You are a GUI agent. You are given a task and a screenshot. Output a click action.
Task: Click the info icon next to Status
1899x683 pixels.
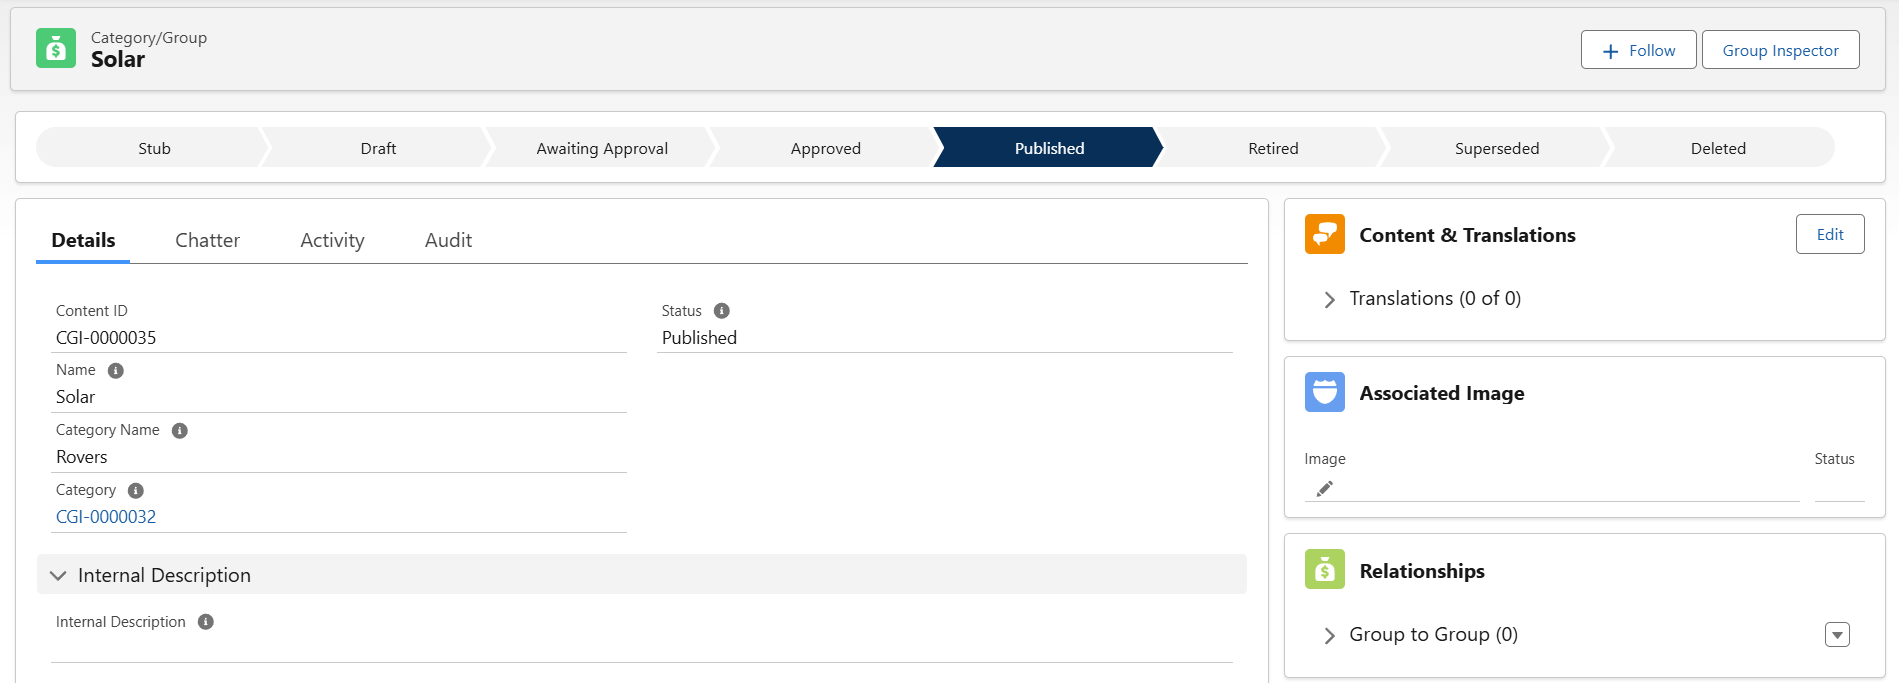click(x=722, y=311)
